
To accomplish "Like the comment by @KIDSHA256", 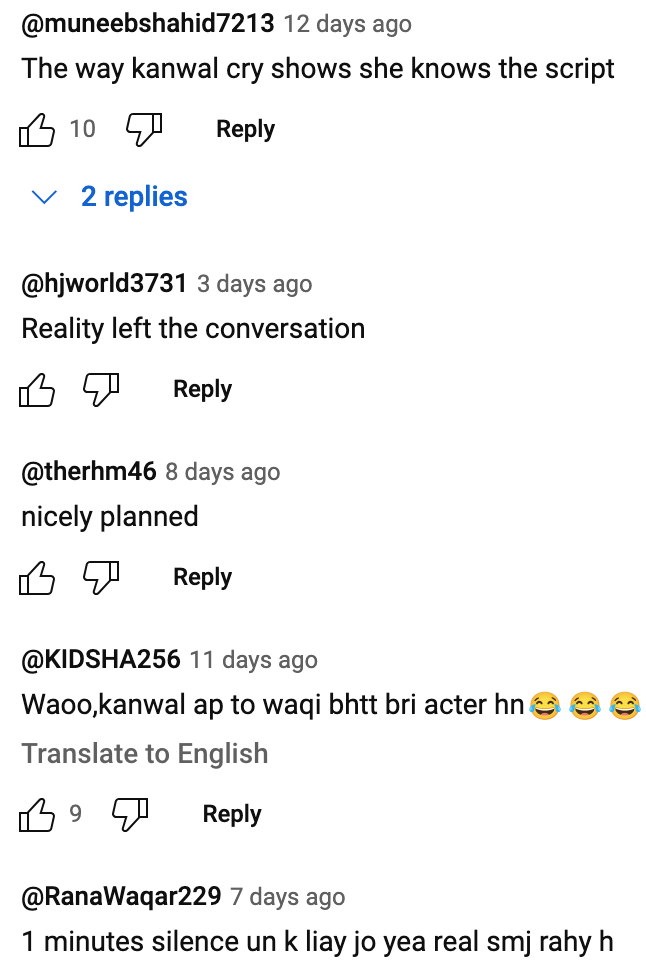I will (x=37, y=814).
